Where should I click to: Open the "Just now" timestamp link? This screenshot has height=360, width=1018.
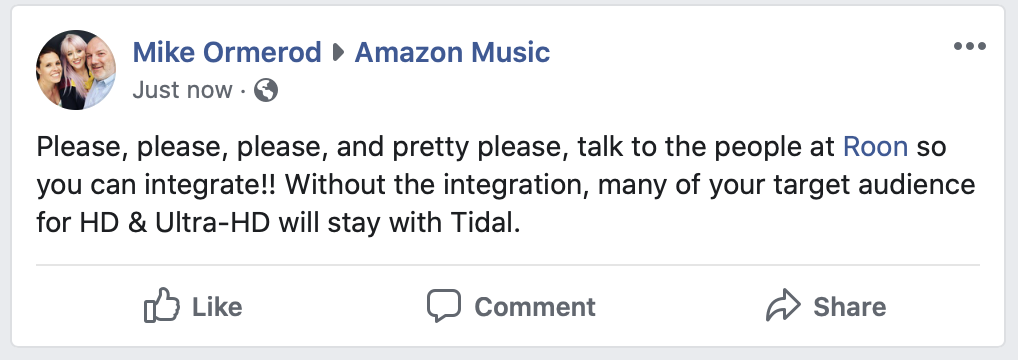(182, 90)
